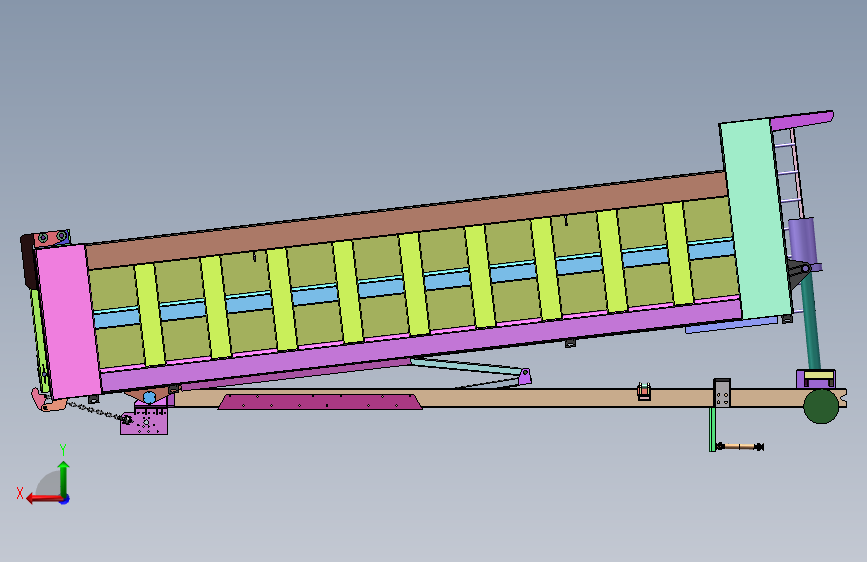Select the grey bolted bracket on the beam
Viewport: 867px width, 562px height.
(x=722, y=393)
